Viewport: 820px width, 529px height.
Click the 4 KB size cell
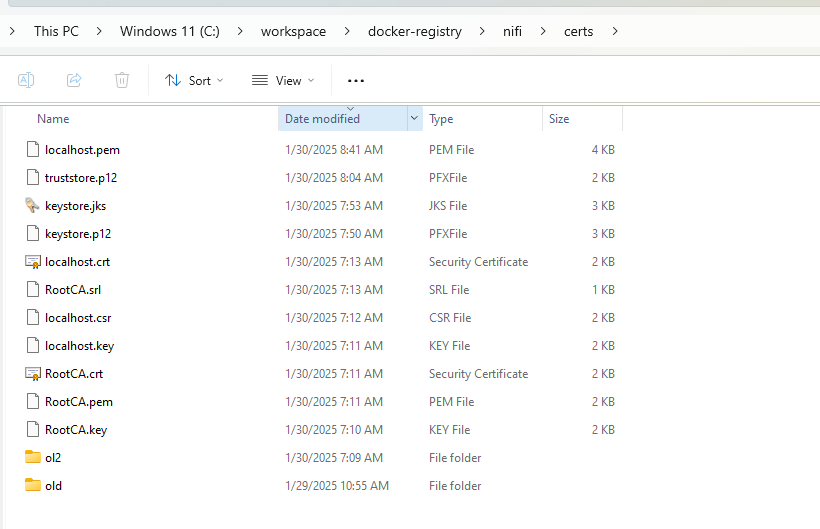(603, 150)
